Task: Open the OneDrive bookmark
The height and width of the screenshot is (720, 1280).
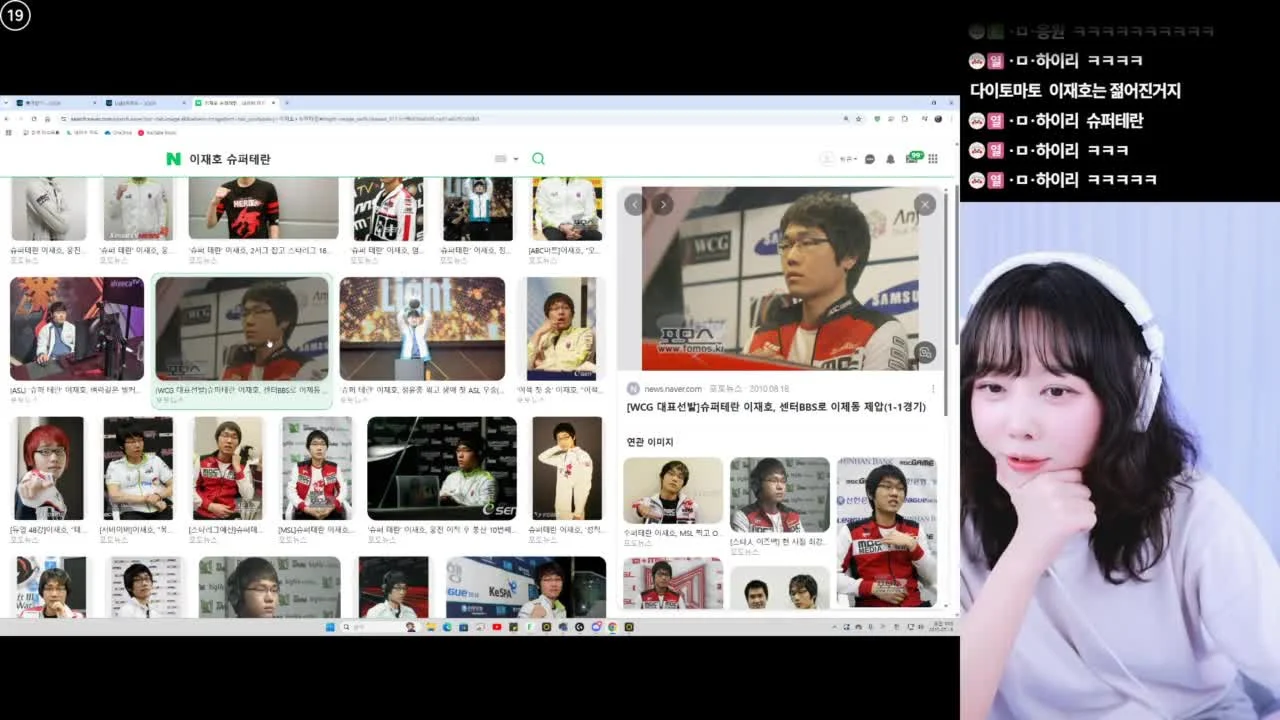Action: pos(118,132)
